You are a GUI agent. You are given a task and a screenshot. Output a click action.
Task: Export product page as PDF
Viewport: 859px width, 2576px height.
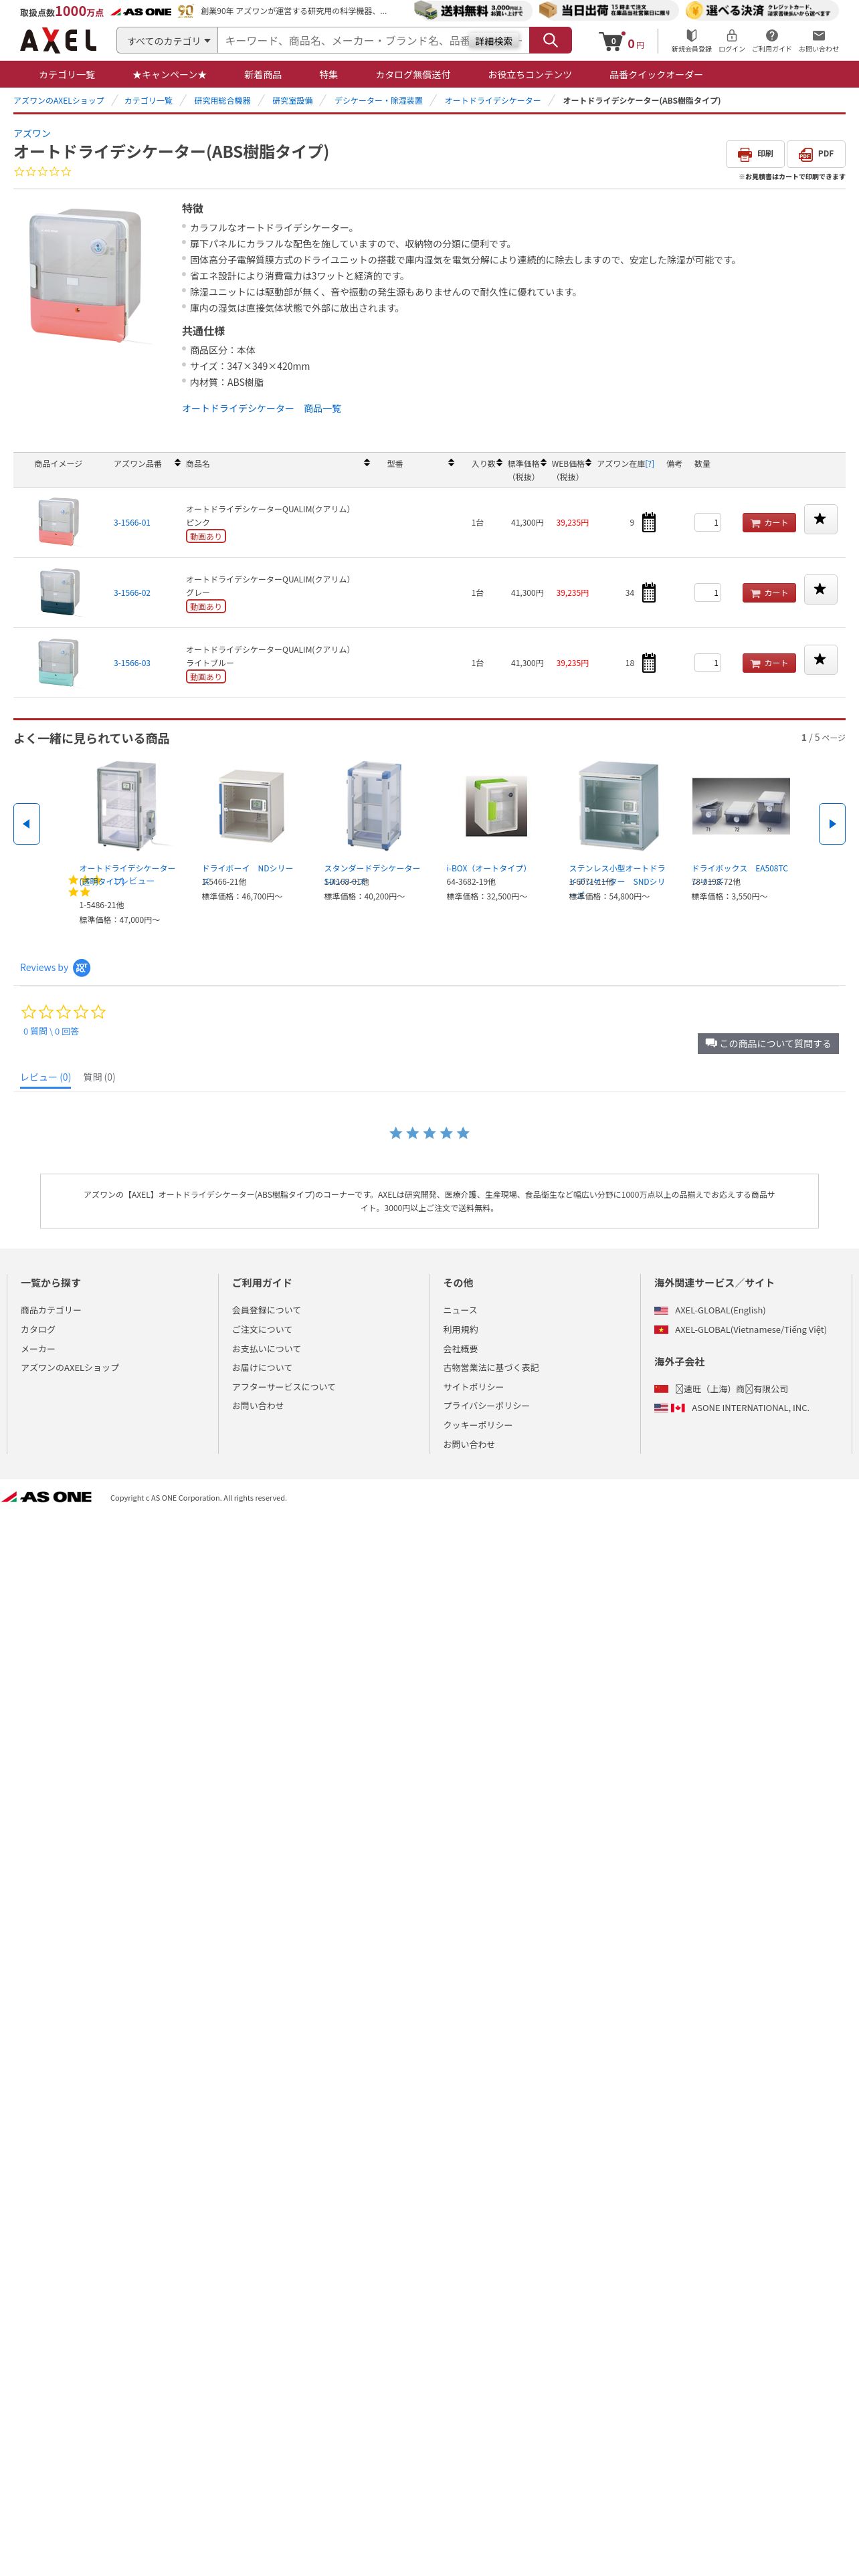pyautogui.click(x=816, y=154)
